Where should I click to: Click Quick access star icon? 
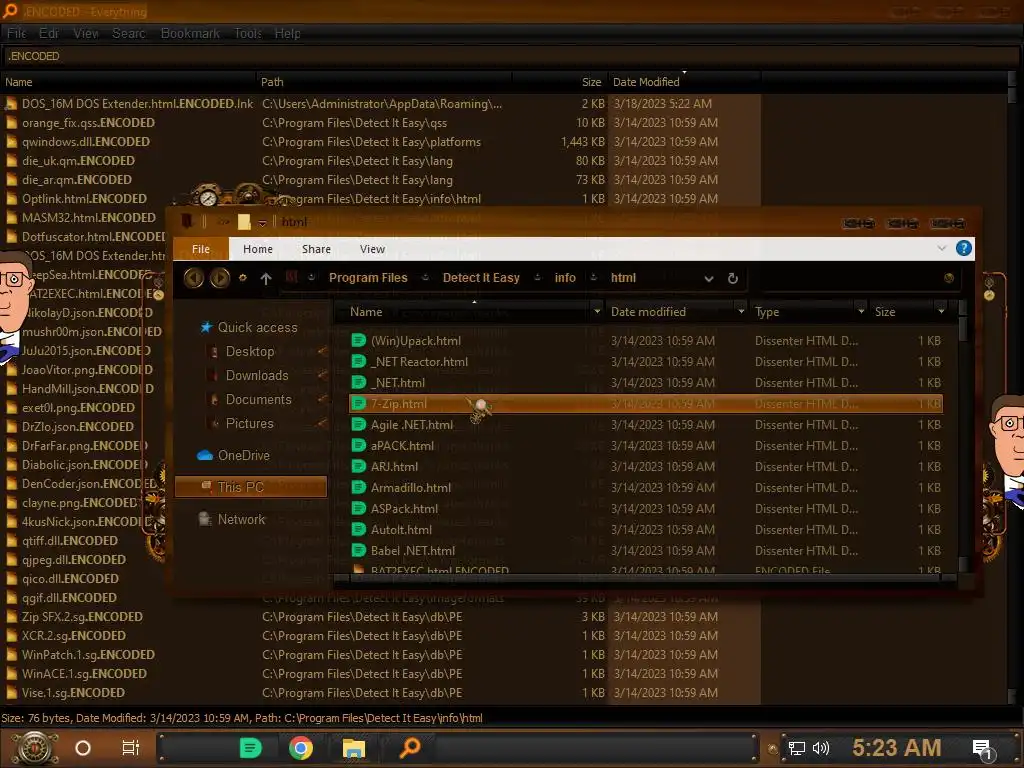[206, 327]
